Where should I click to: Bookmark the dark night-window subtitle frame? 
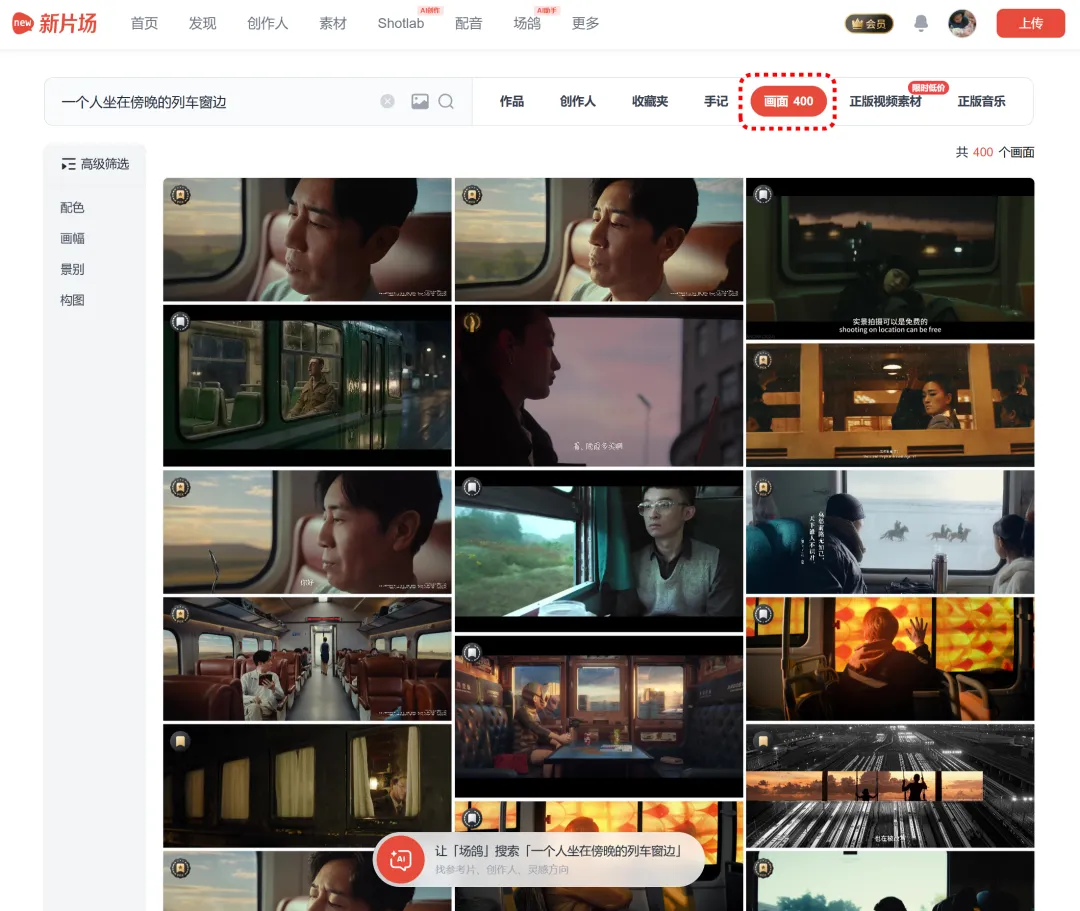(763, 195)
